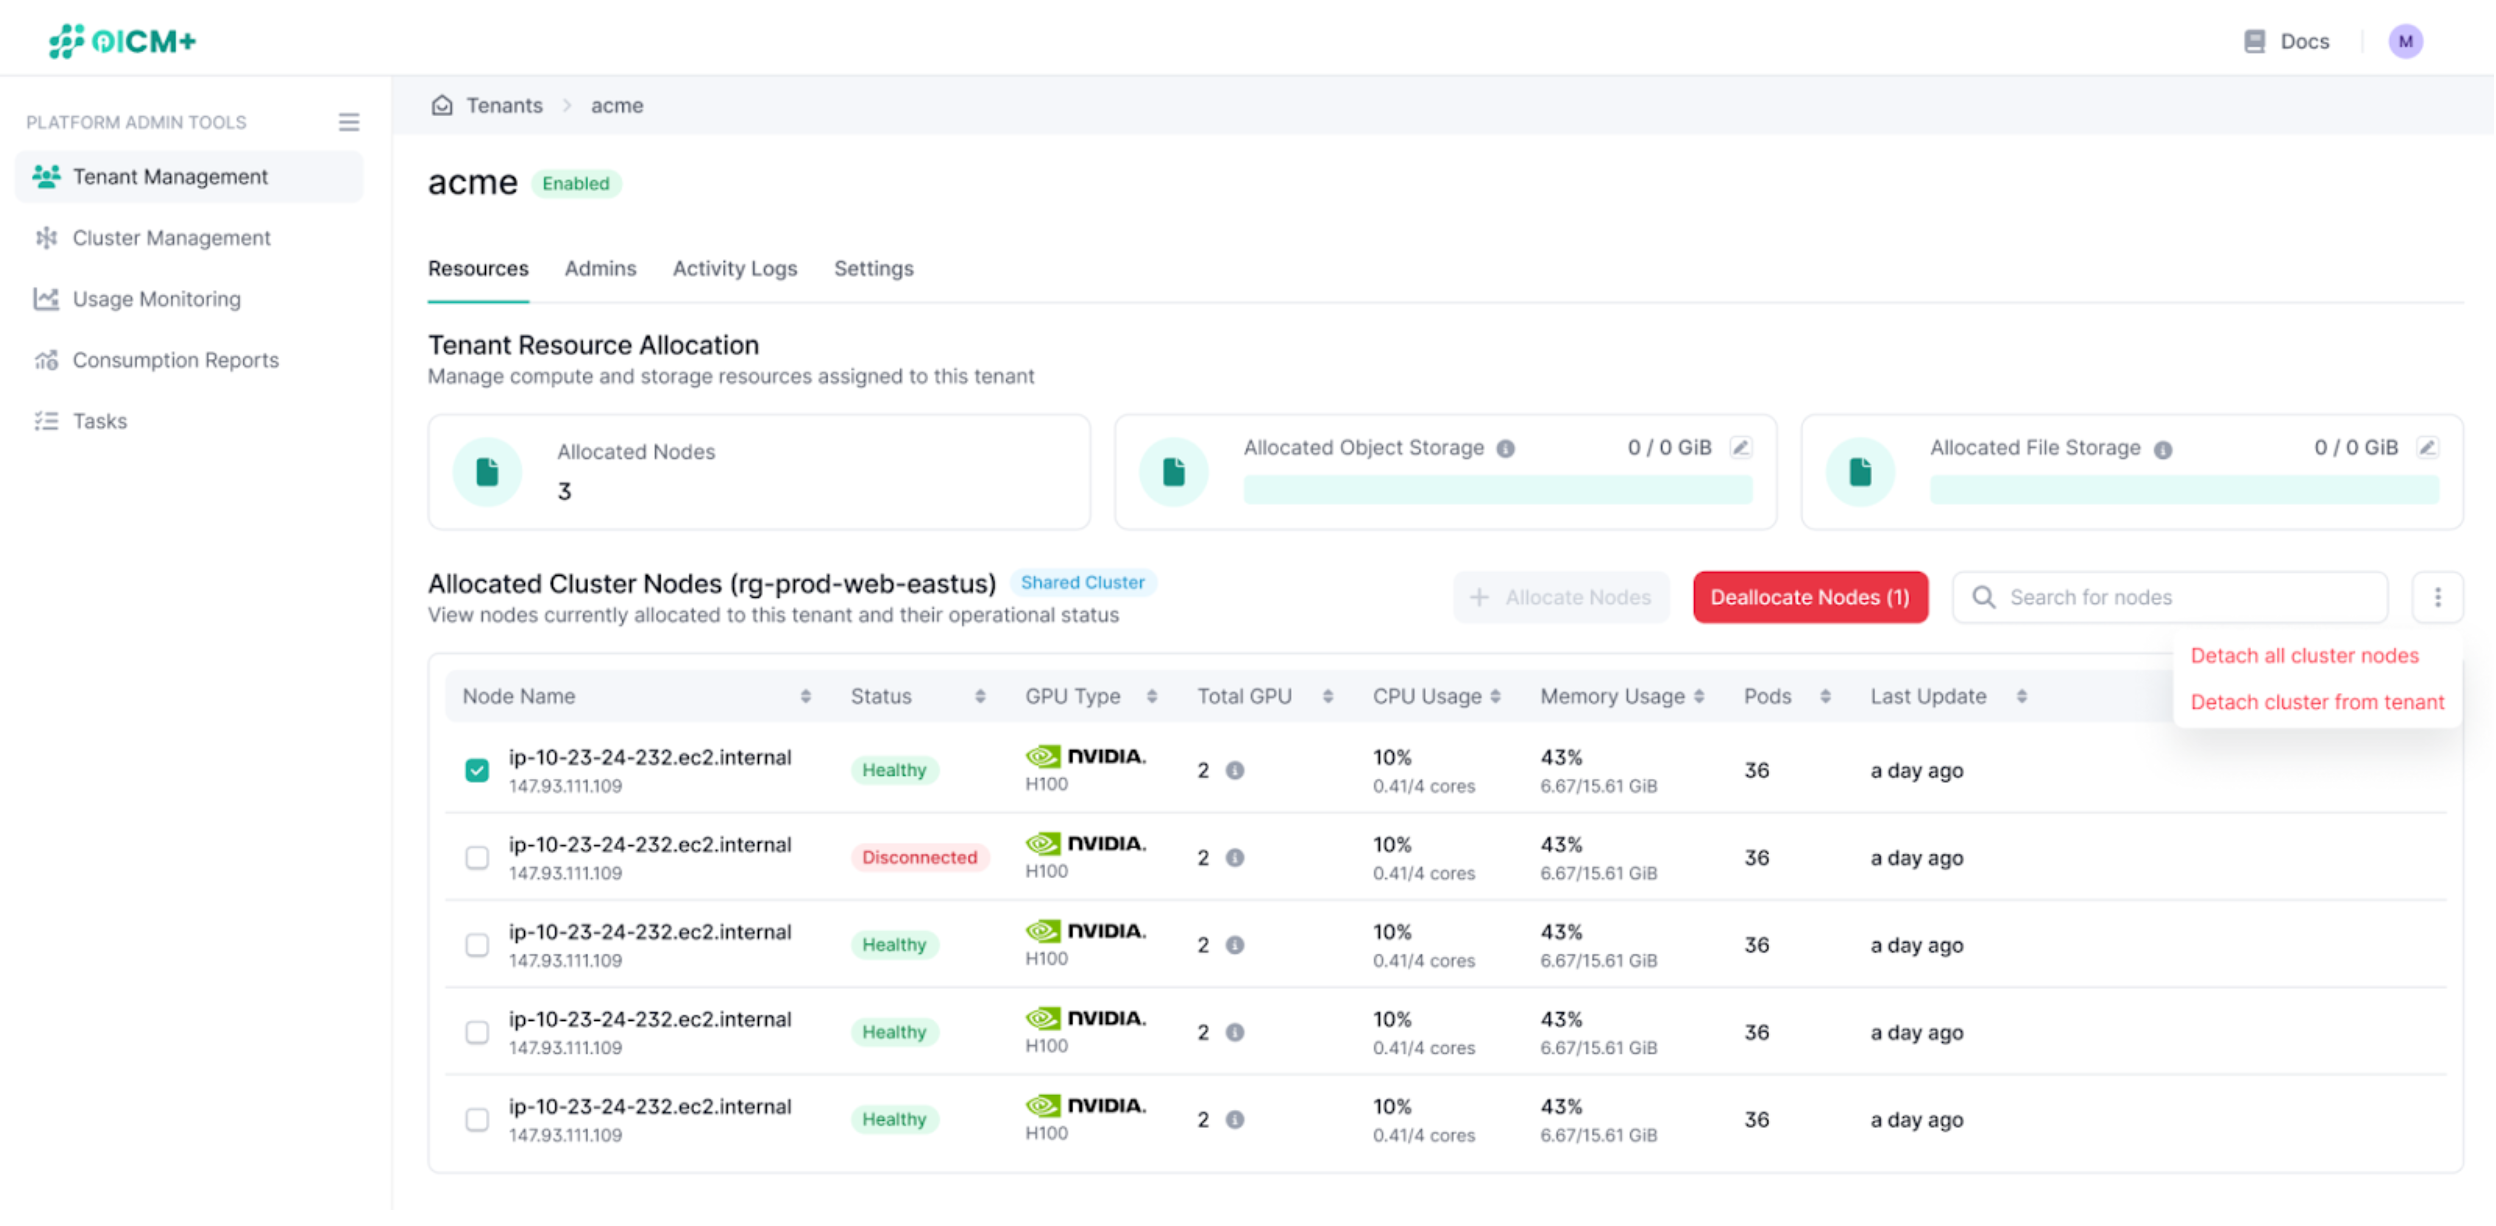Screen dimensions: 2496x1226
Task: Open Usage Monitoring
Action: tap(156, 298)
